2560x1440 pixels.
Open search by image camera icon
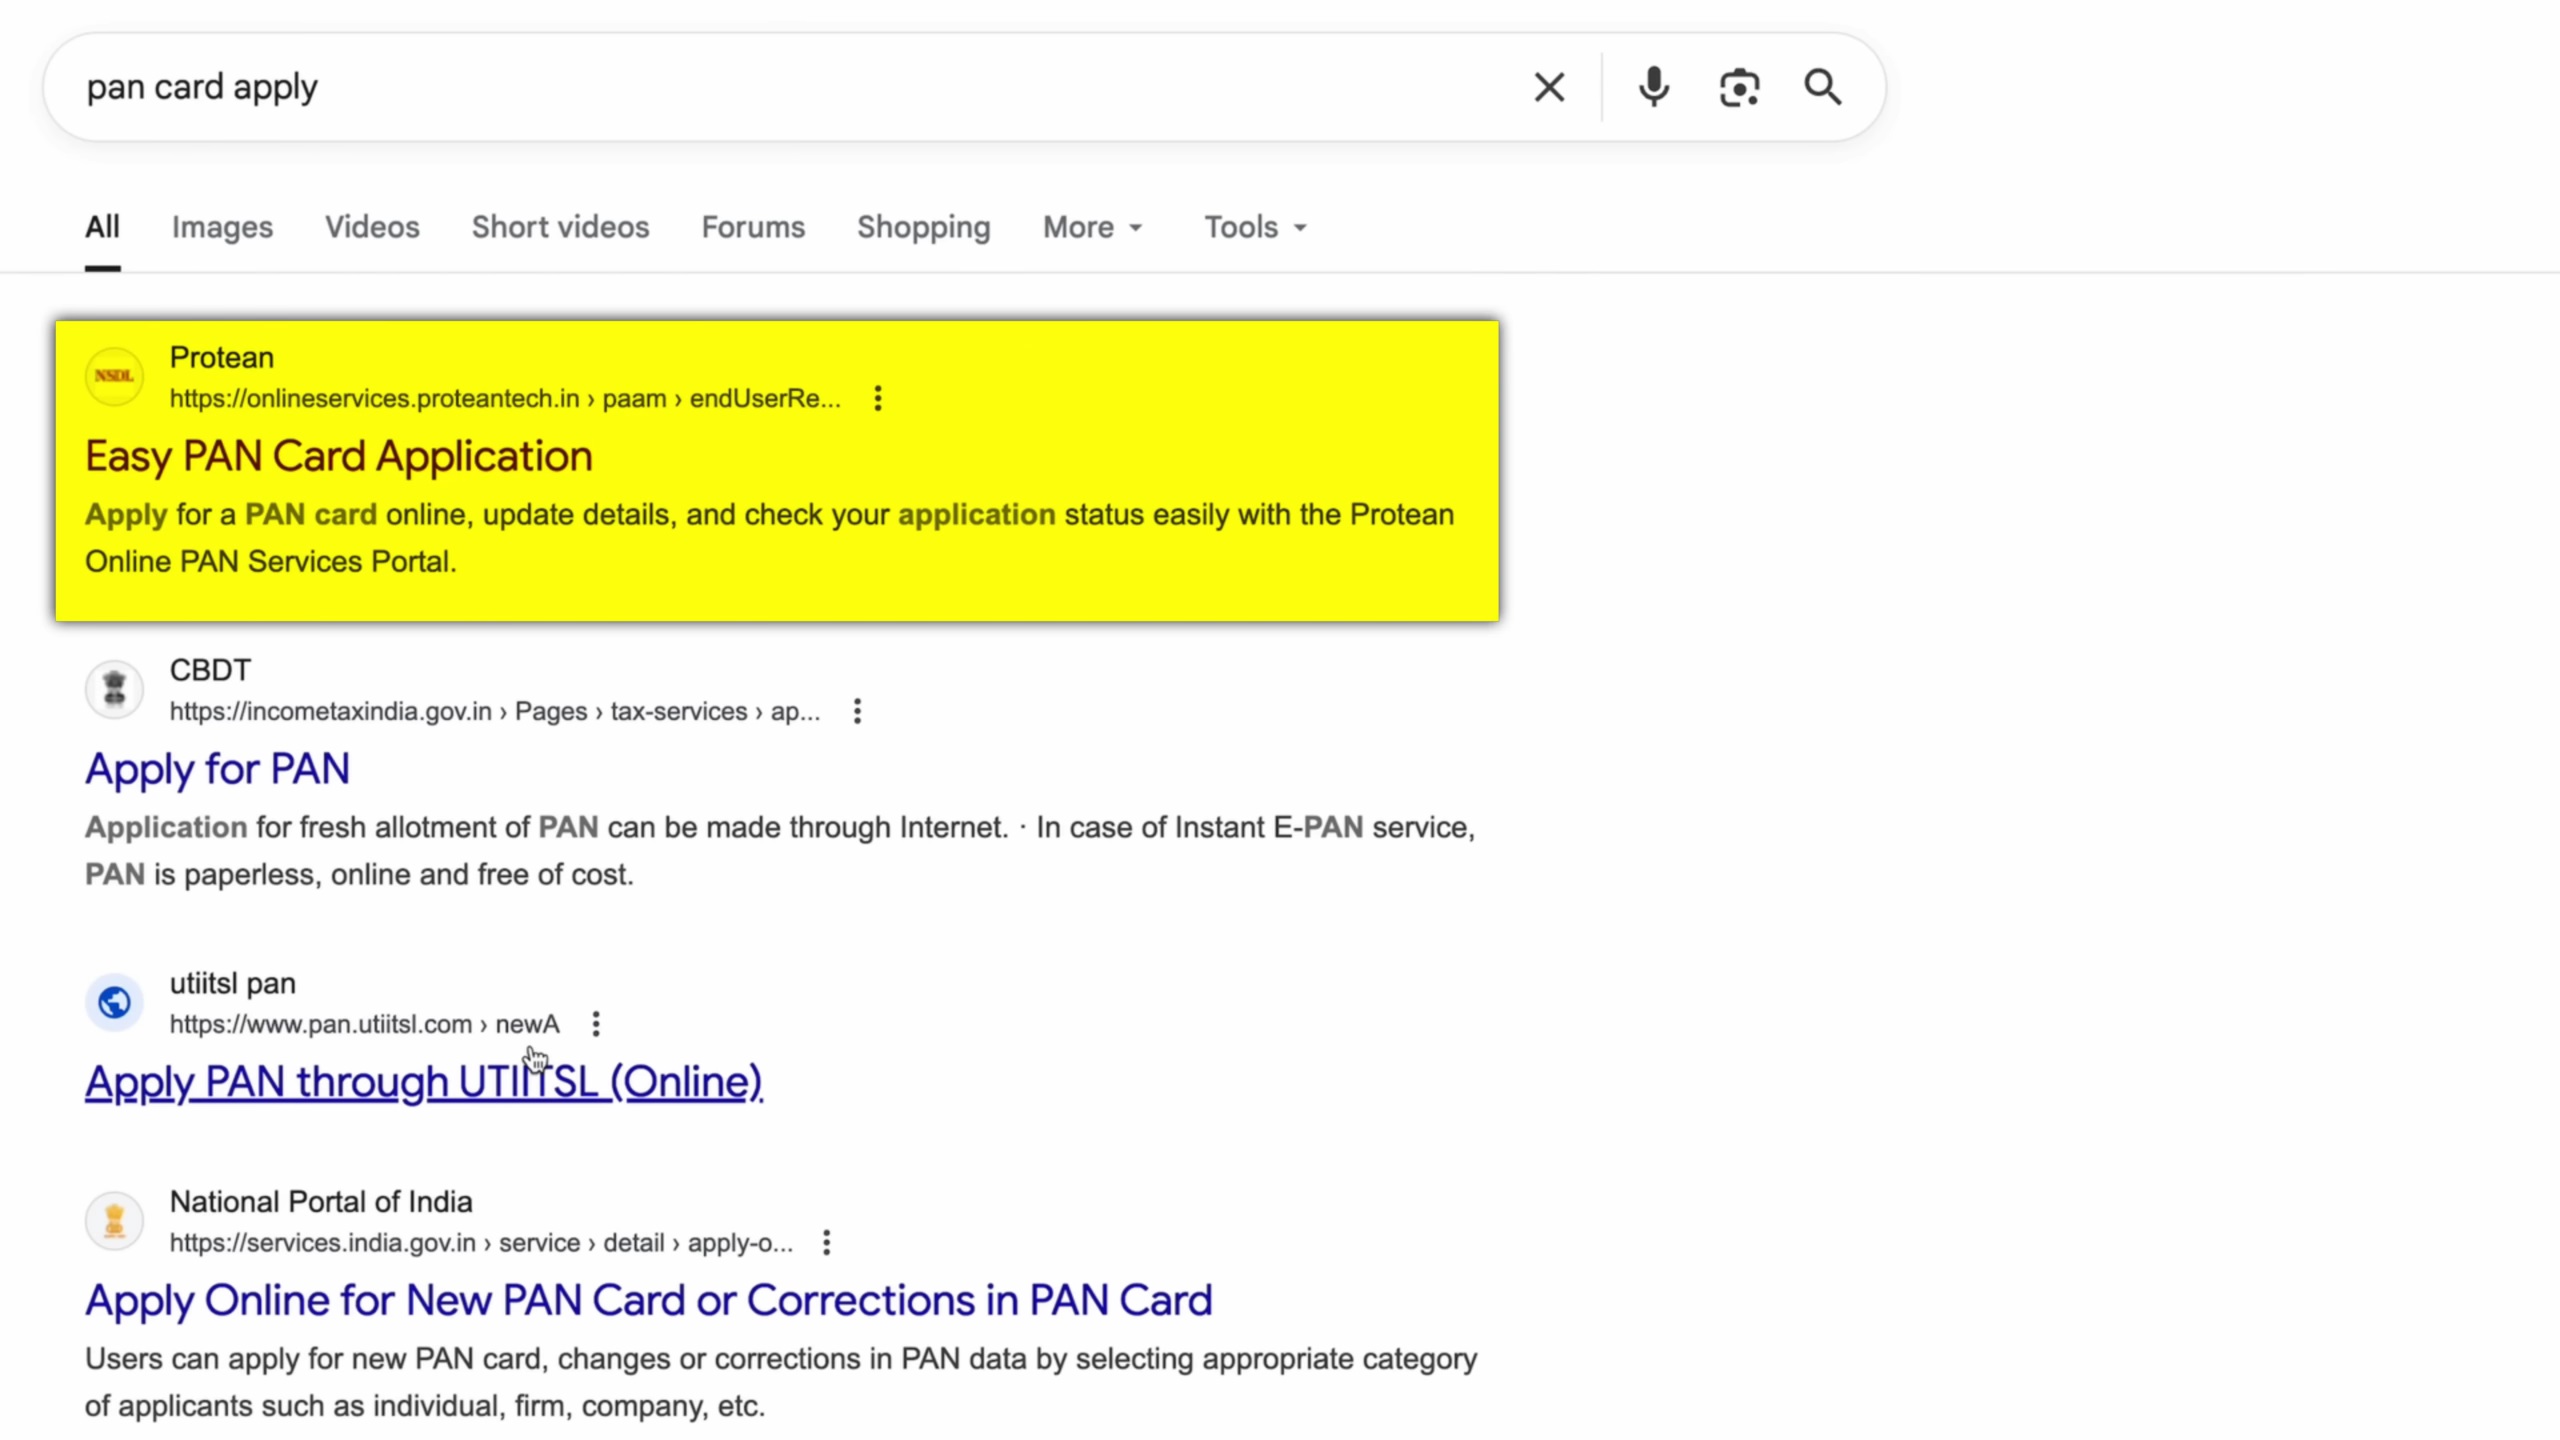pyautogui.click(x=1739, y=88)
